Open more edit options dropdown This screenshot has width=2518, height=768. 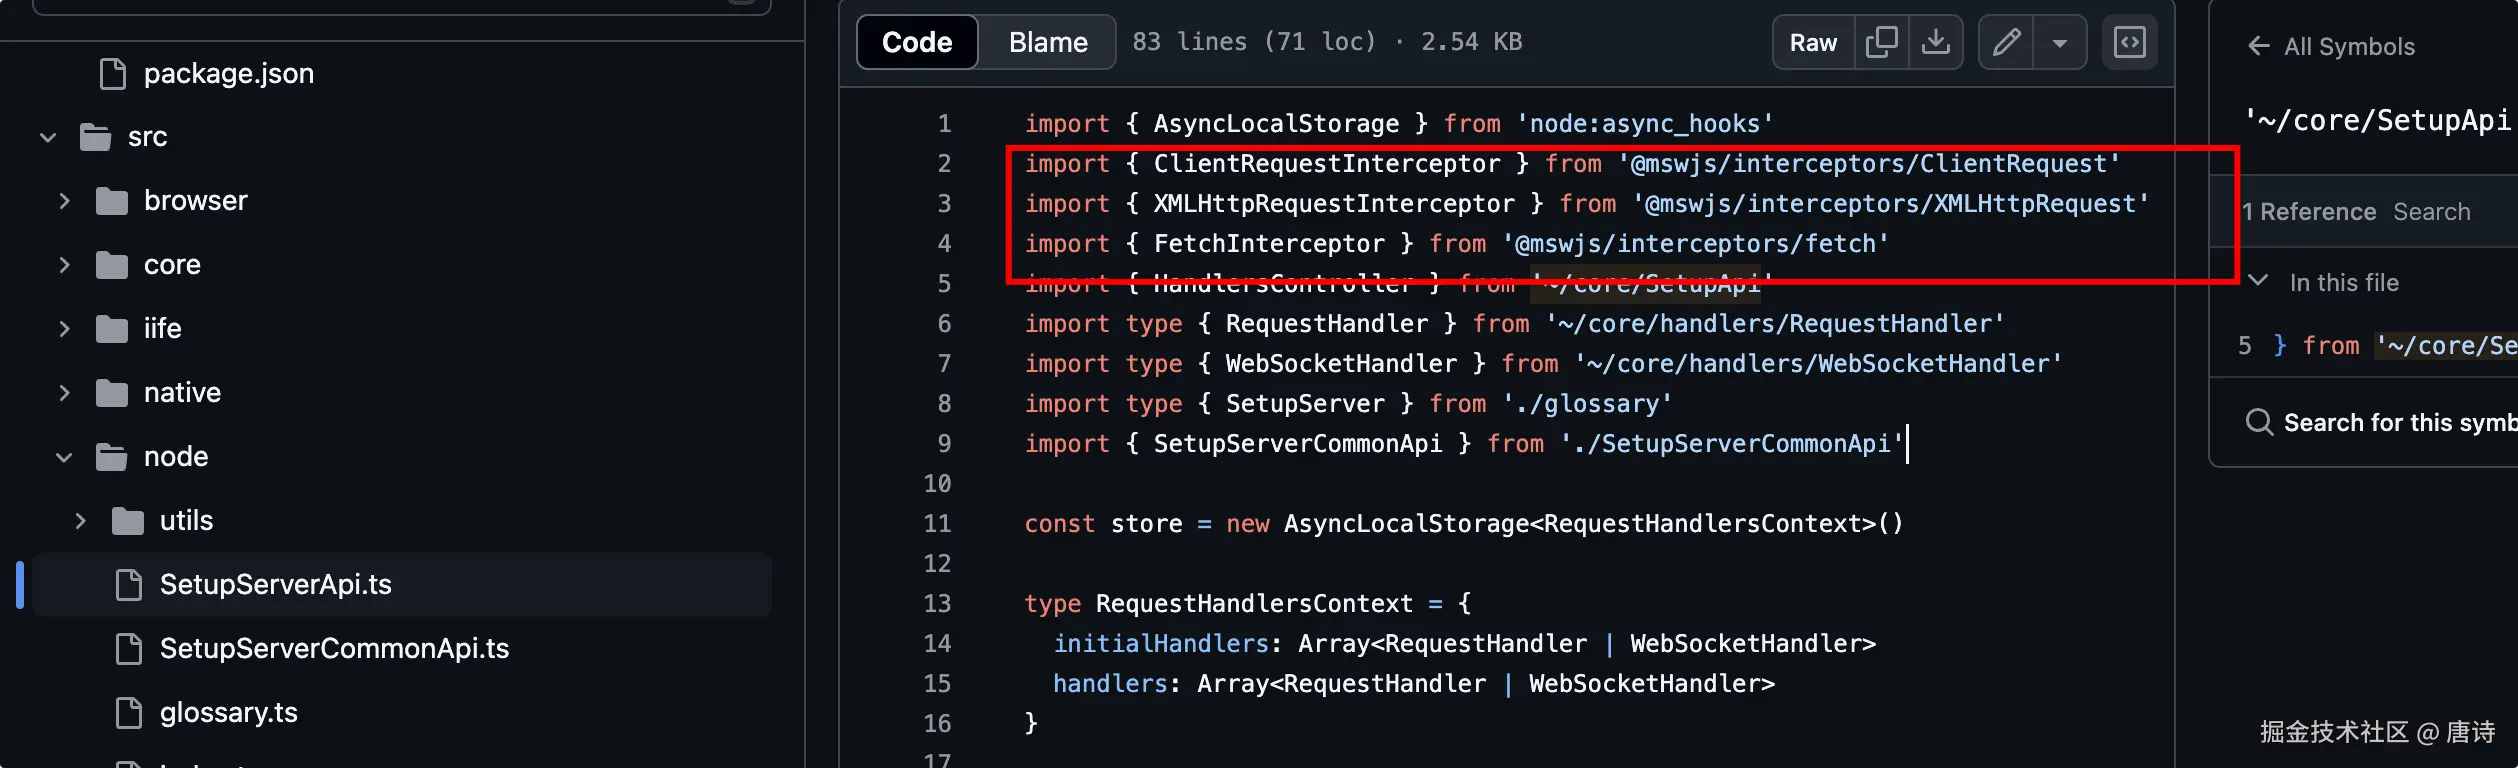tap(2060, 42)
